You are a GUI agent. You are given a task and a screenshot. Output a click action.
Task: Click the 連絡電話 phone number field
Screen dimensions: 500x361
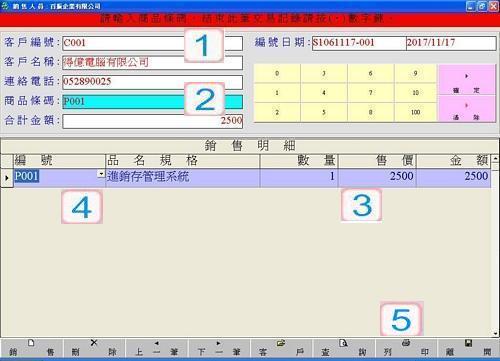pos(152,82)
